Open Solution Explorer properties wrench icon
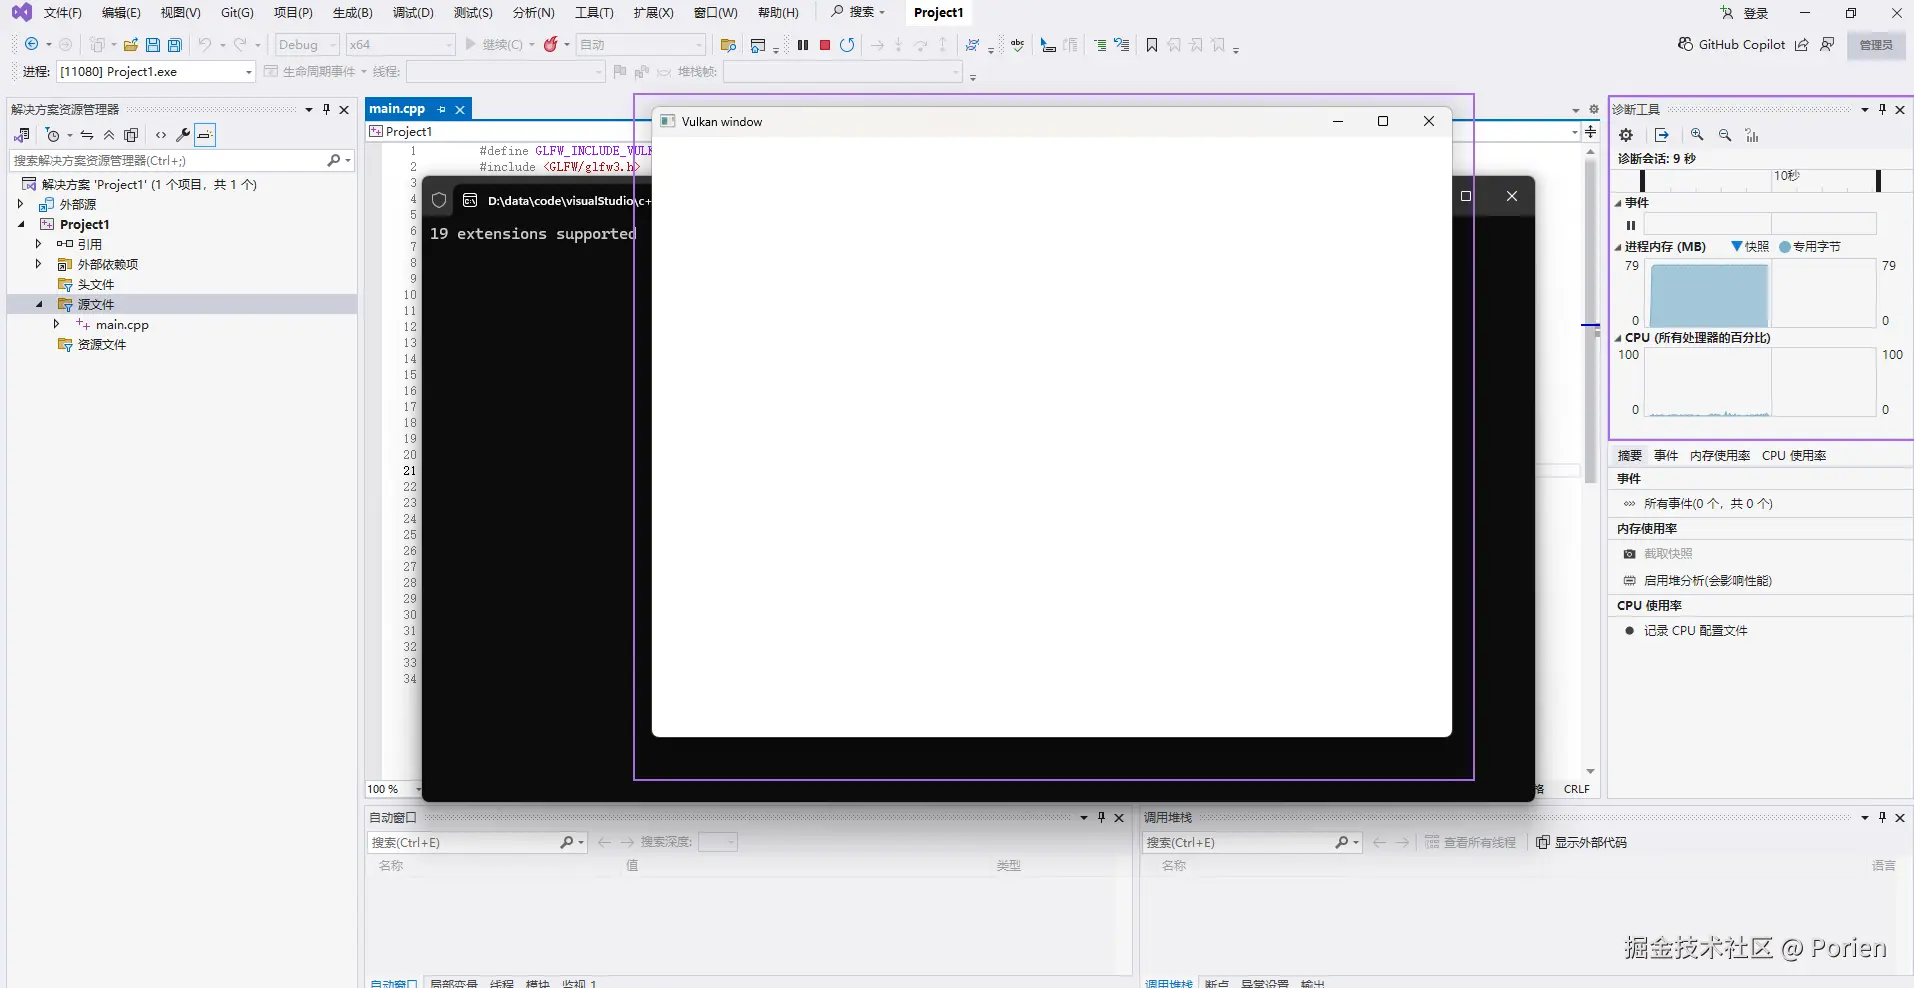 [x=183, y=135]
